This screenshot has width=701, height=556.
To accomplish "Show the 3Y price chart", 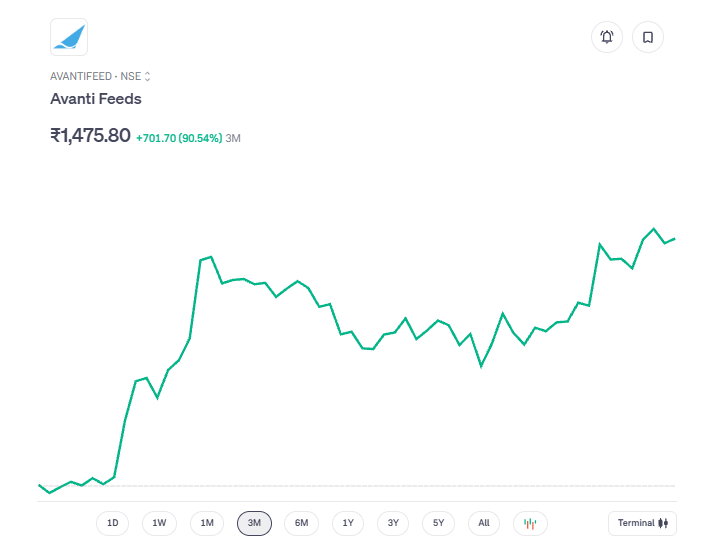I will (393, 523).
